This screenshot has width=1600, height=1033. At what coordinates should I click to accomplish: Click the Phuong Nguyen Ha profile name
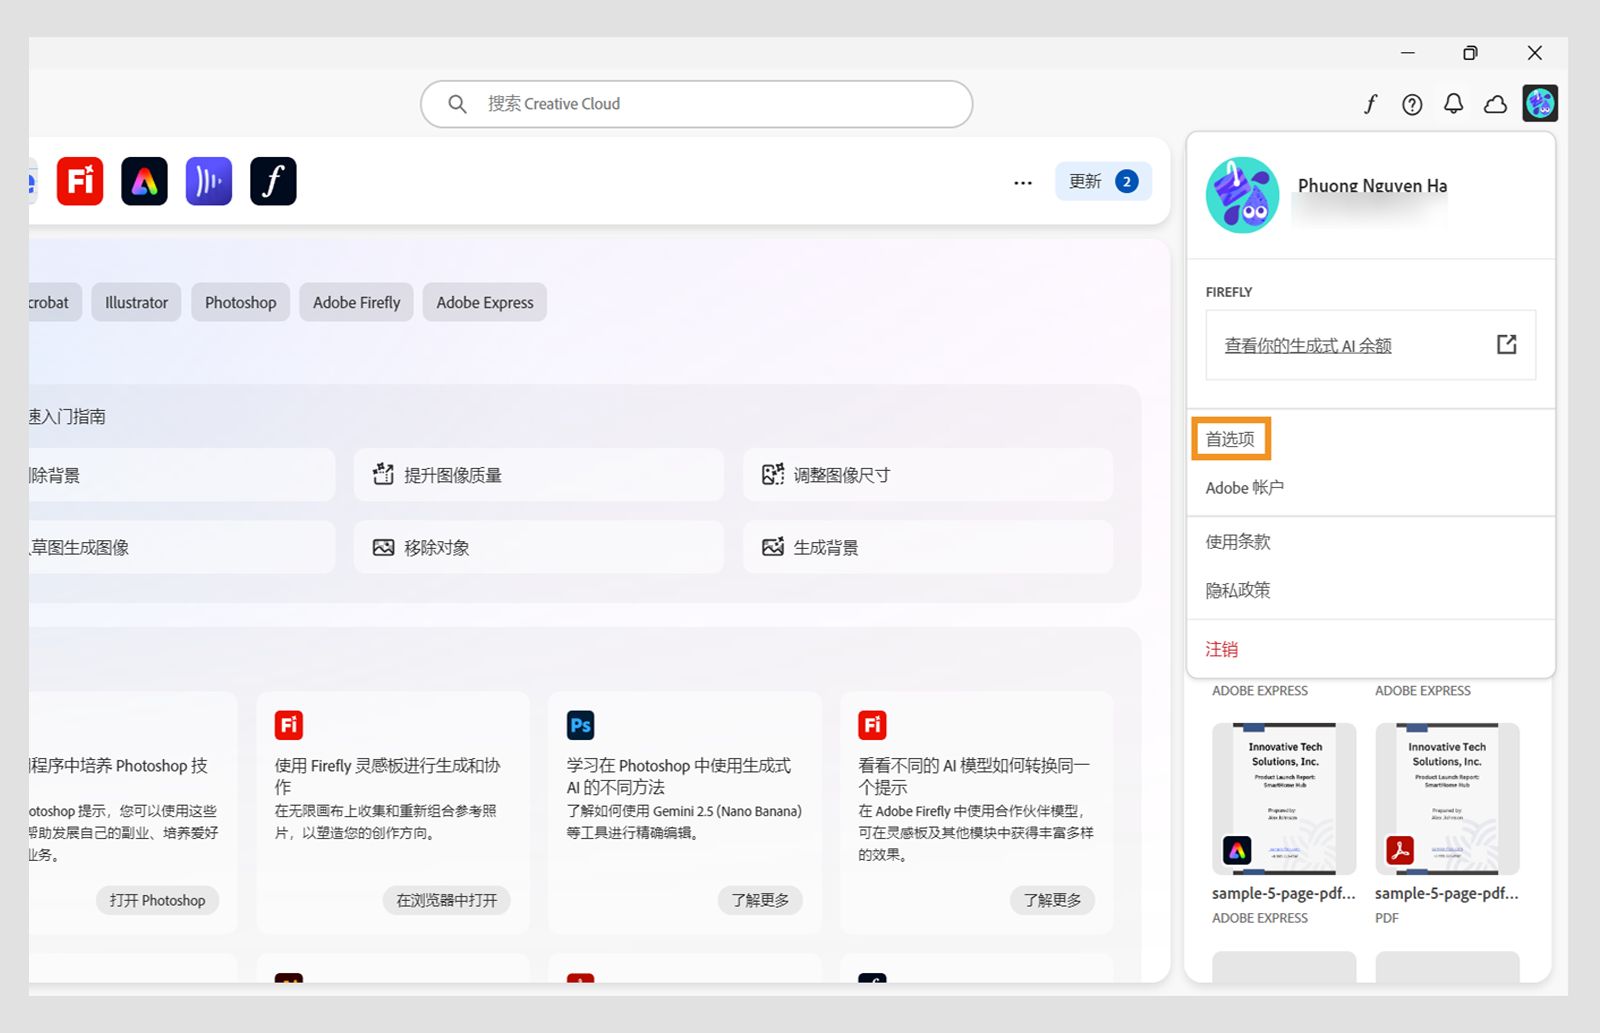tap(1372, 185)
